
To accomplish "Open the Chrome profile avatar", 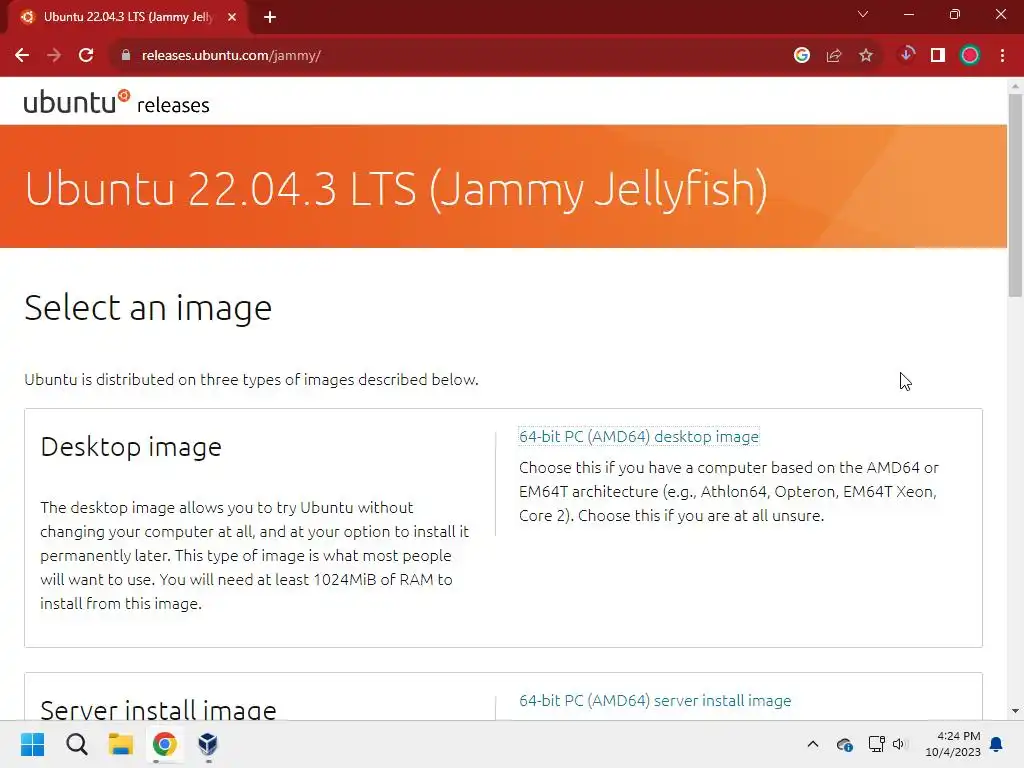I will point(970,56).
